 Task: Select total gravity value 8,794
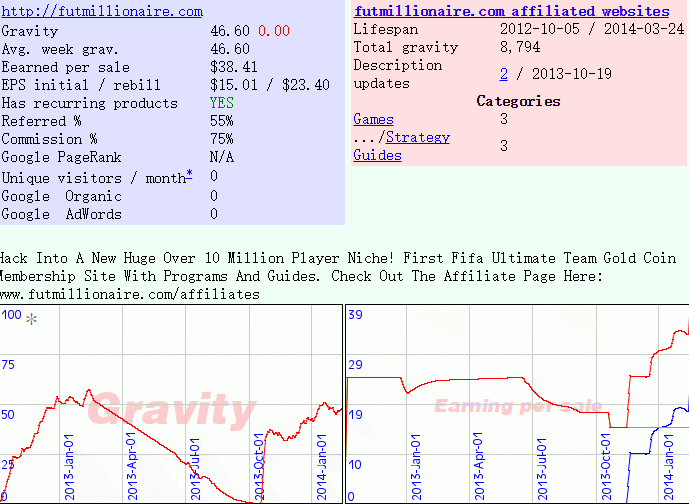coord(520,47)
